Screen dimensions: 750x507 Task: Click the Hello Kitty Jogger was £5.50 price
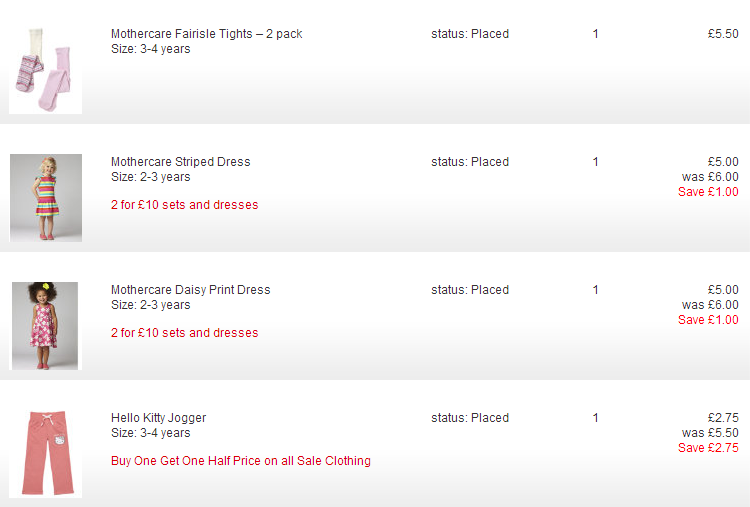tap(710, 433)
